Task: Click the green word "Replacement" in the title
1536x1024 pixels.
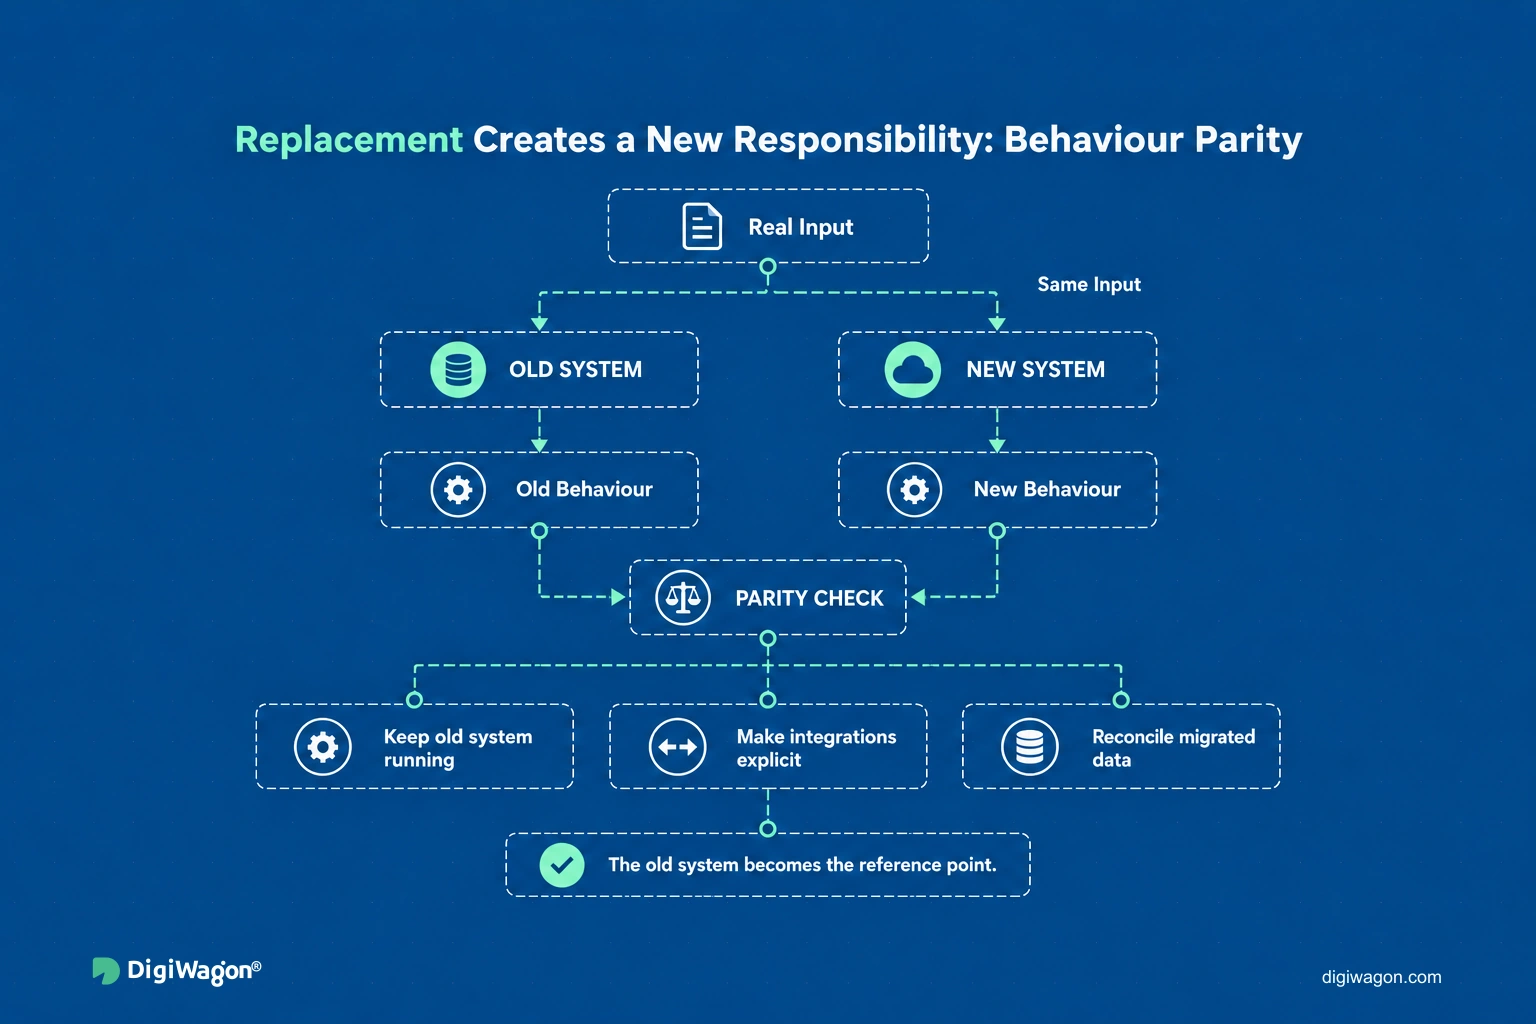Action: [349, 140]
